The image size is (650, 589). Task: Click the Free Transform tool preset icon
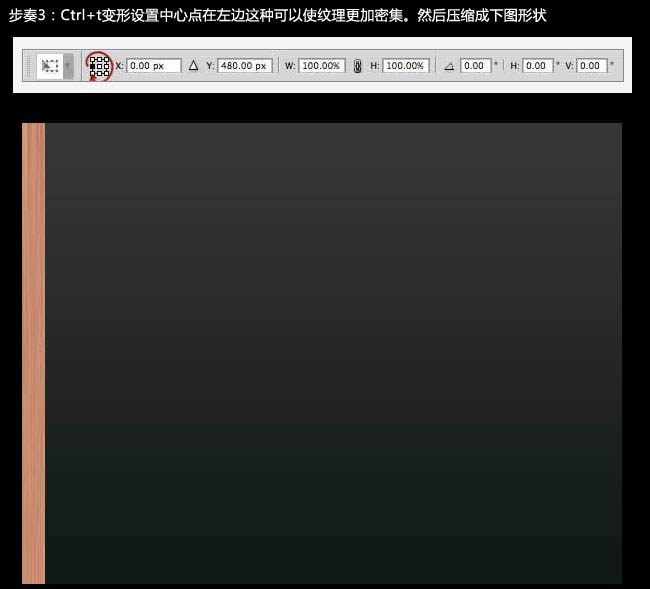pyautogui.click(x=50, y=65)
